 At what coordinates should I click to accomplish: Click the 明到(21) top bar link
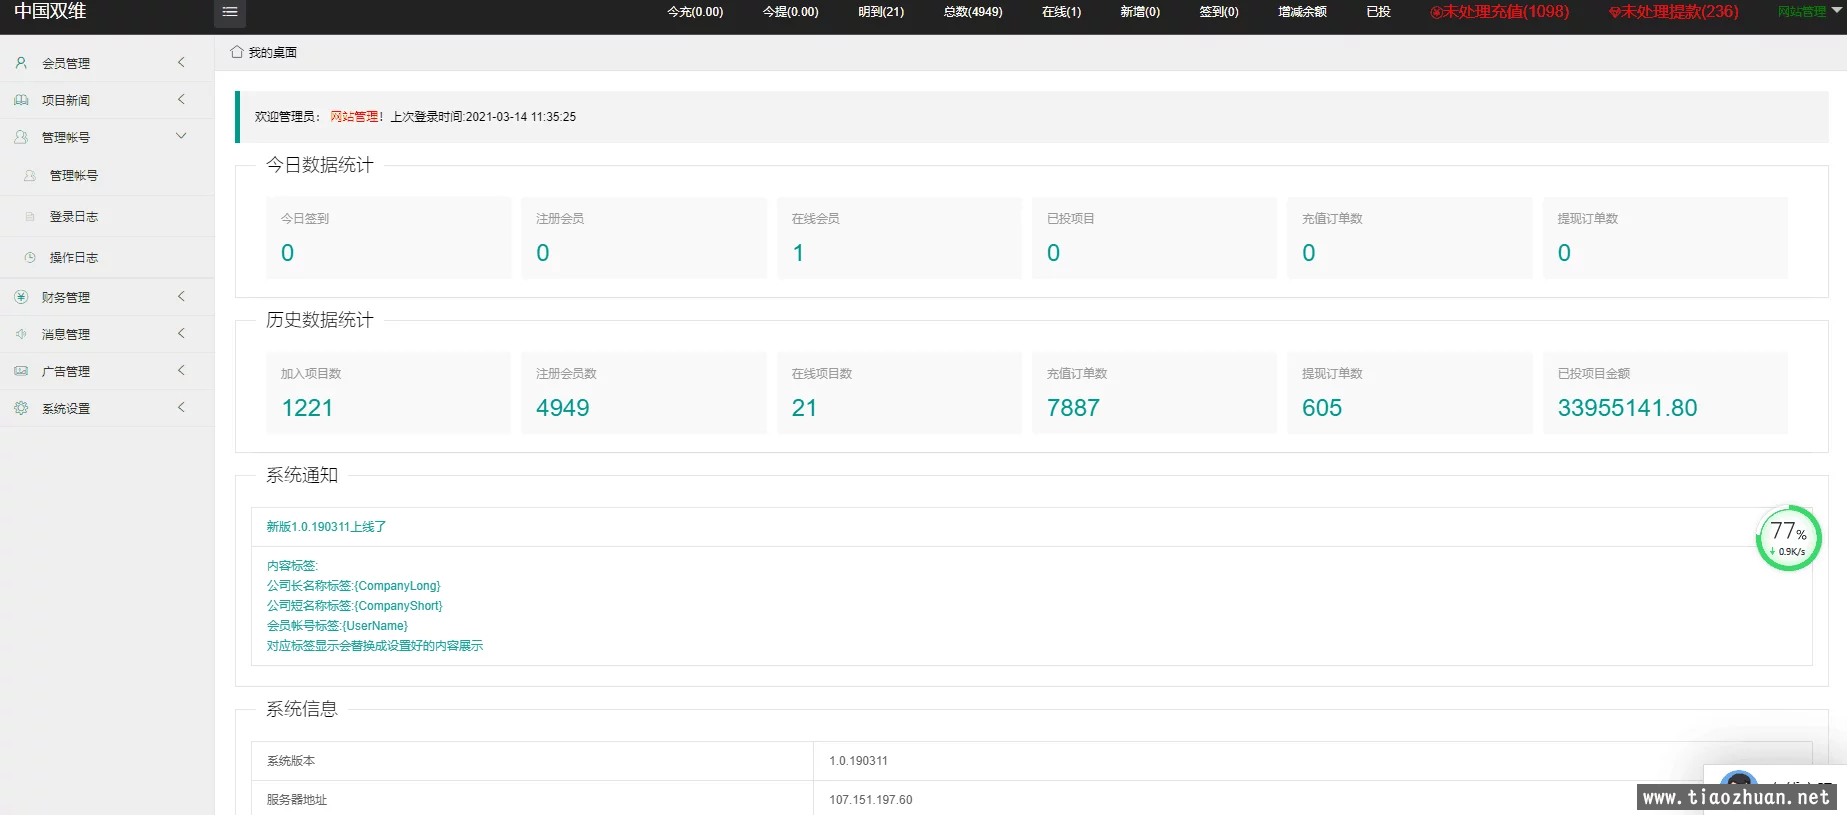pyautogui.click(x=881, y=12)
